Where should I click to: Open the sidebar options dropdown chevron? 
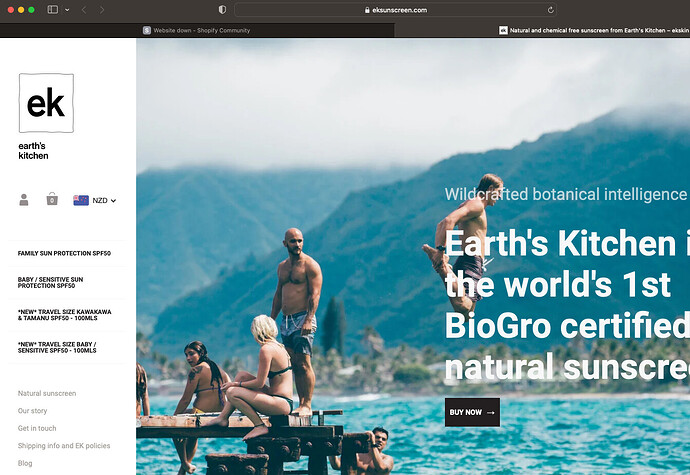(x=67, y=10)
